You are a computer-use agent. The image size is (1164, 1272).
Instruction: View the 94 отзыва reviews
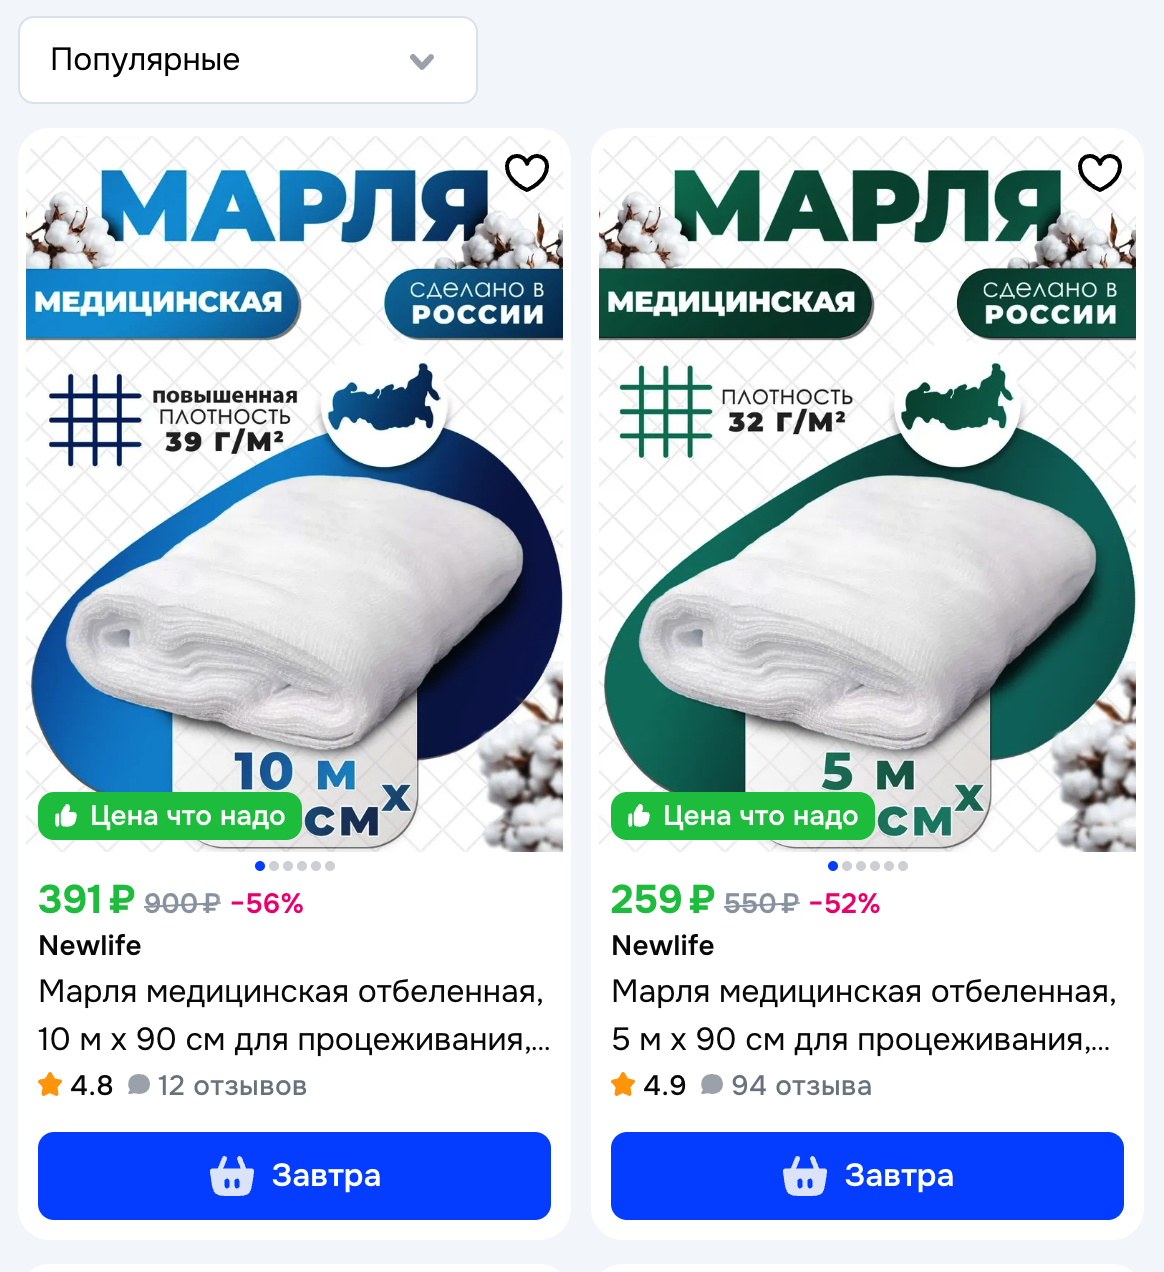(787, 1086)
